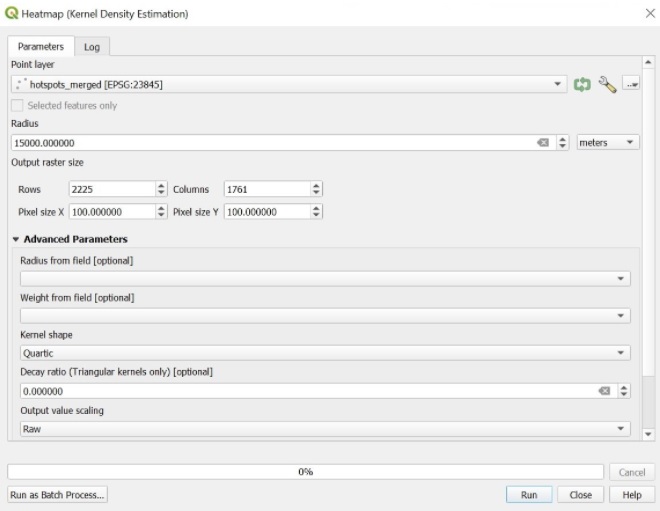Image resolution: width=660 pixels, height=511 pixels.
Task: Open the Output value scaling Raw dropdown
Action: pyautogui.click(x=325, y=429)
